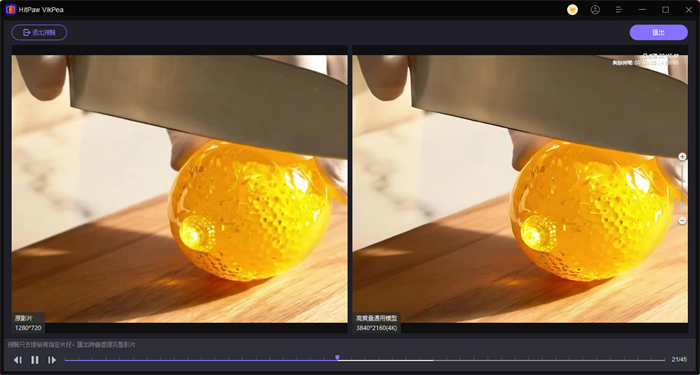Minimize the HitPaw VikPea window

pos(642,10)
